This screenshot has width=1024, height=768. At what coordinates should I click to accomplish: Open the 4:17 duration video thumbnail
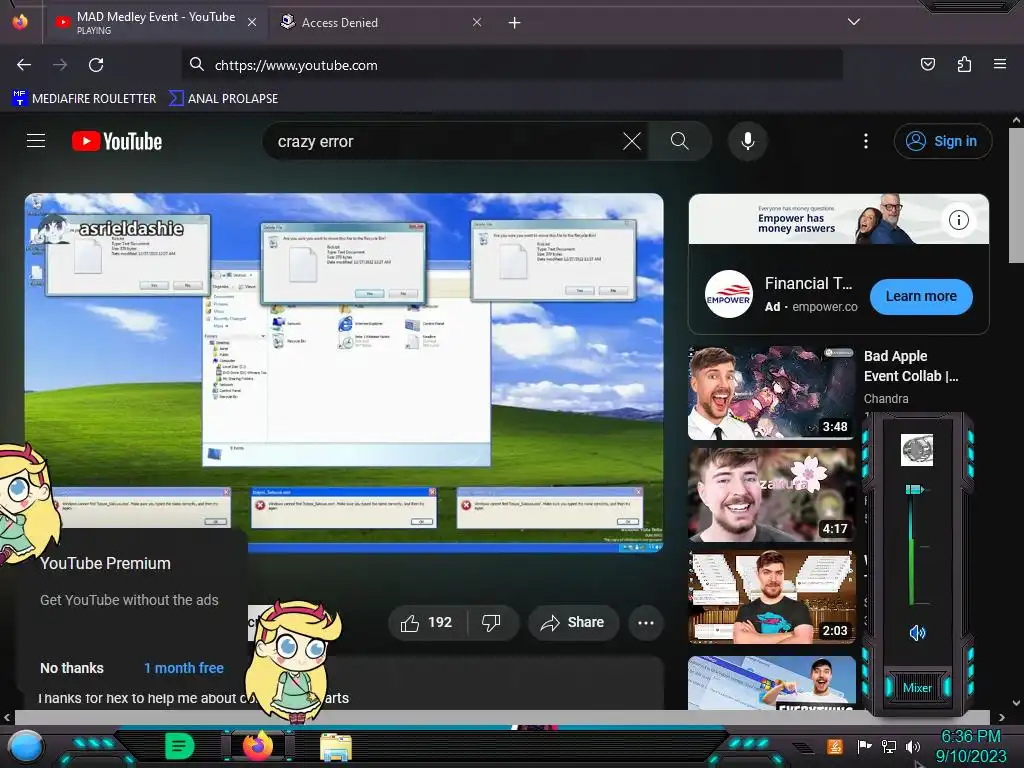click(771, 494)
